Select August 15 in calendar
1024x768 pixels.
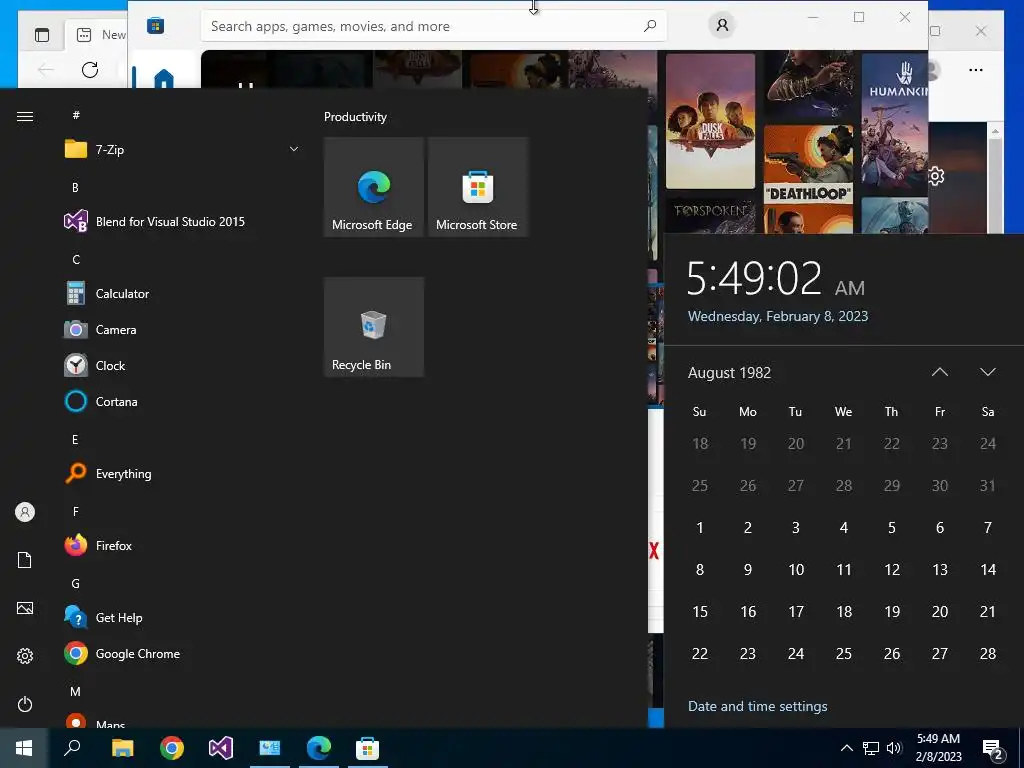[699, 612]
